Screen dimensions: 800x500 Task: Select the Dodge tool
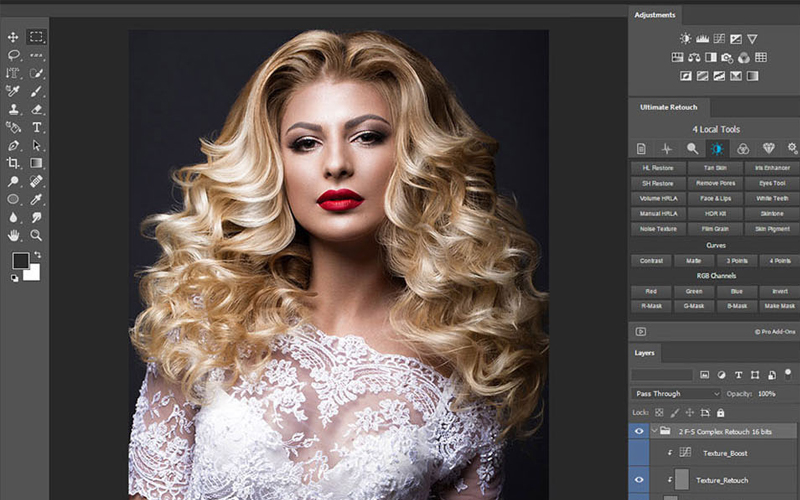[x=13, y=181]
